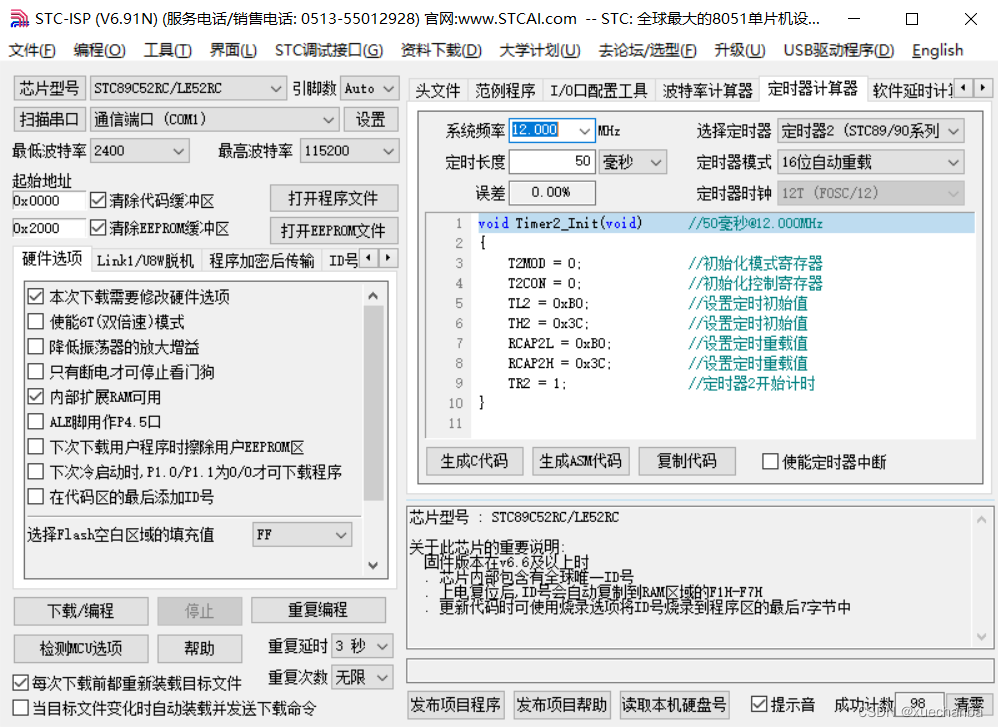Switch to 波特率计算器 tab
998x727 pixels.
(707, 91)
